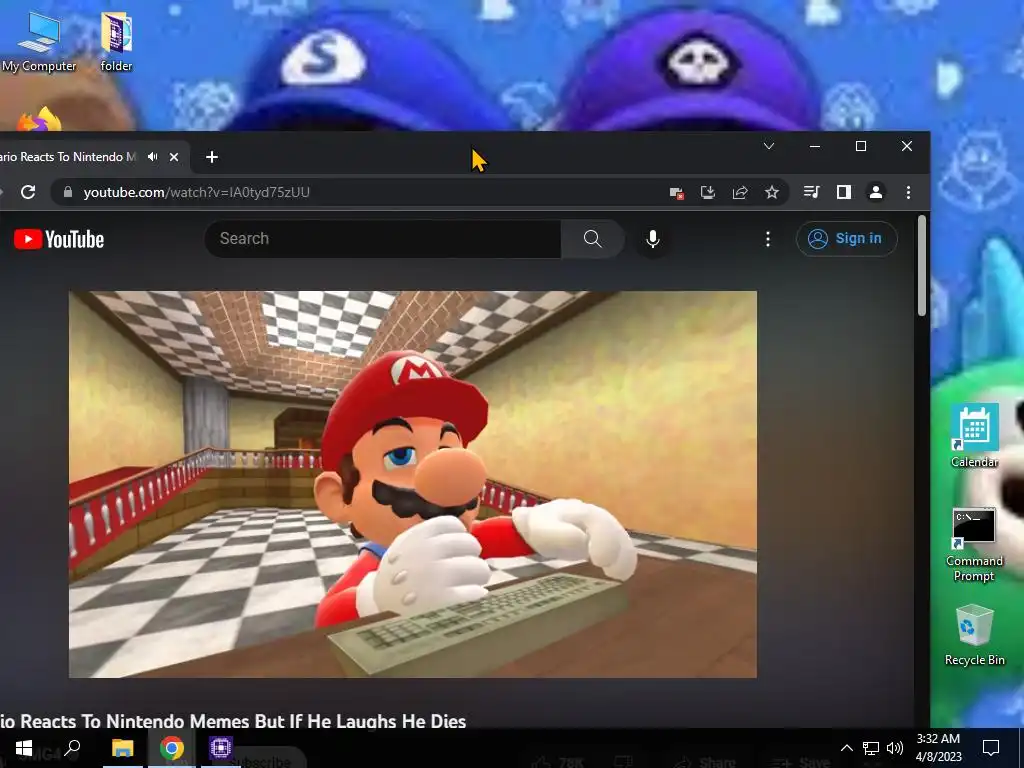Open the Windows Start menu

click(24, 748)
